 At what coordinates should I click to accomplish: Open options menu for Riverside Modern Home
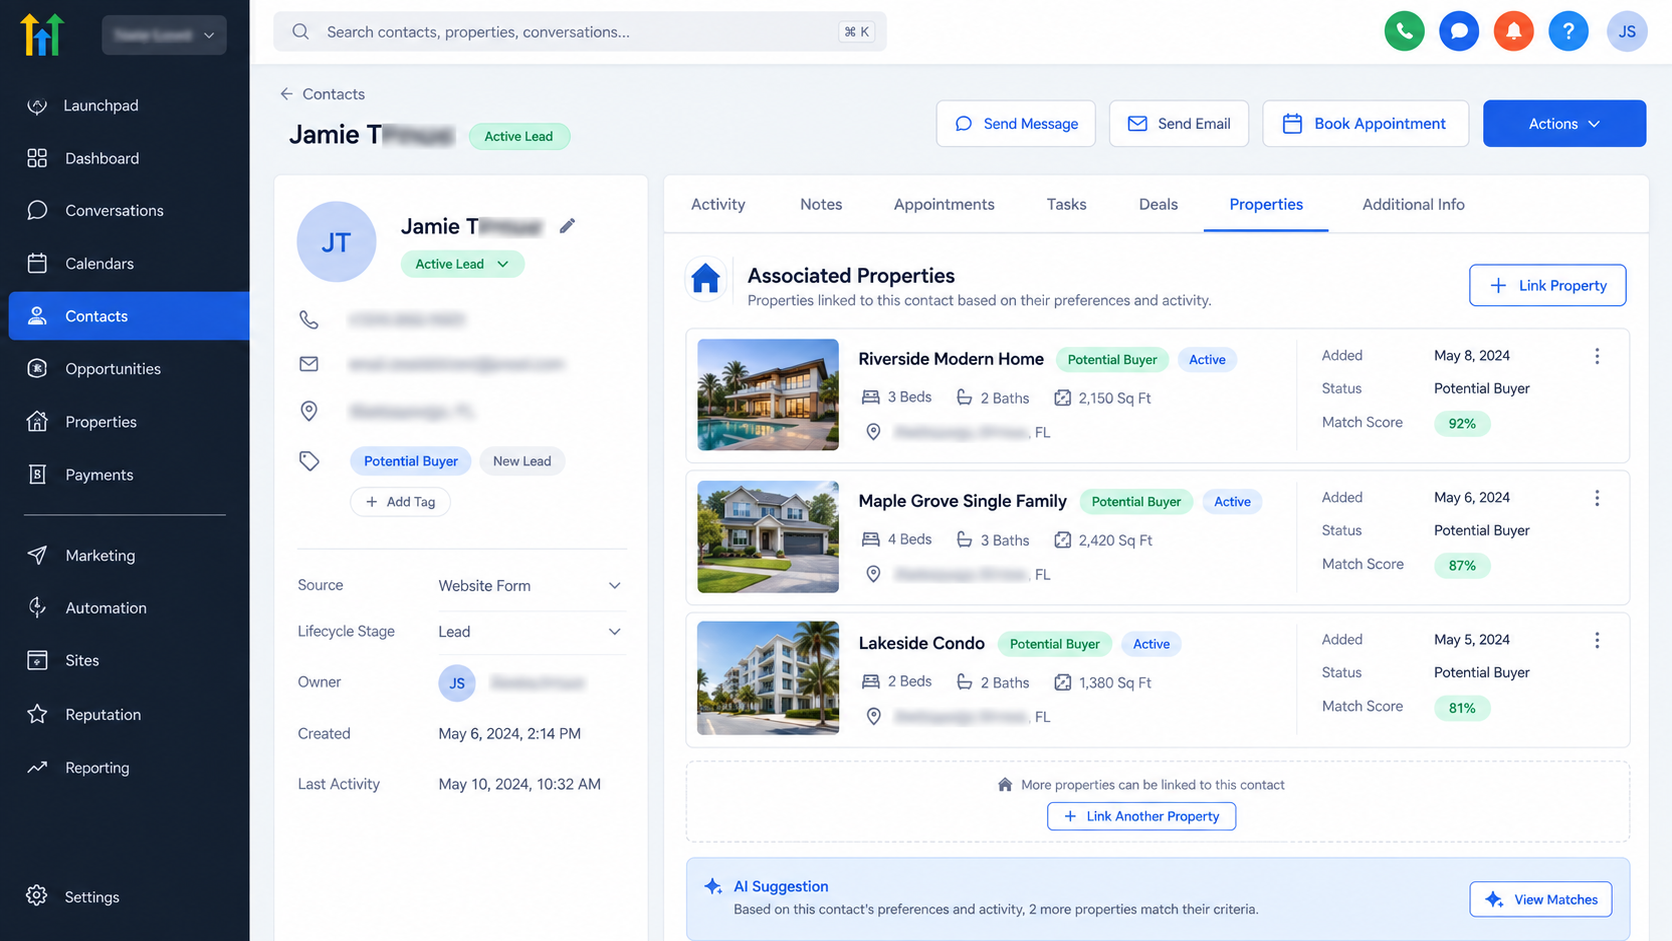[x=1597, y=356]
